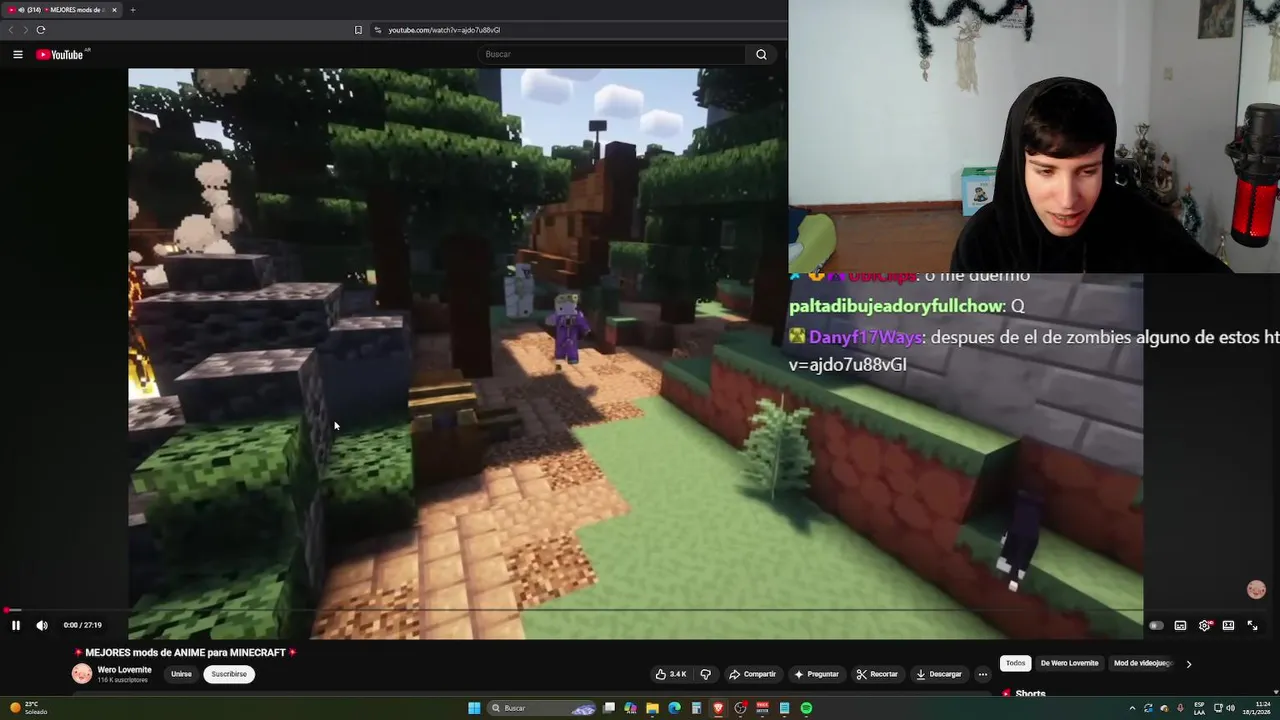The width and height of the screenshot is (1280, 720).
Task: Open the ESP LAA language indicator
Action: pyautogui.click(x=1199, y=708)
